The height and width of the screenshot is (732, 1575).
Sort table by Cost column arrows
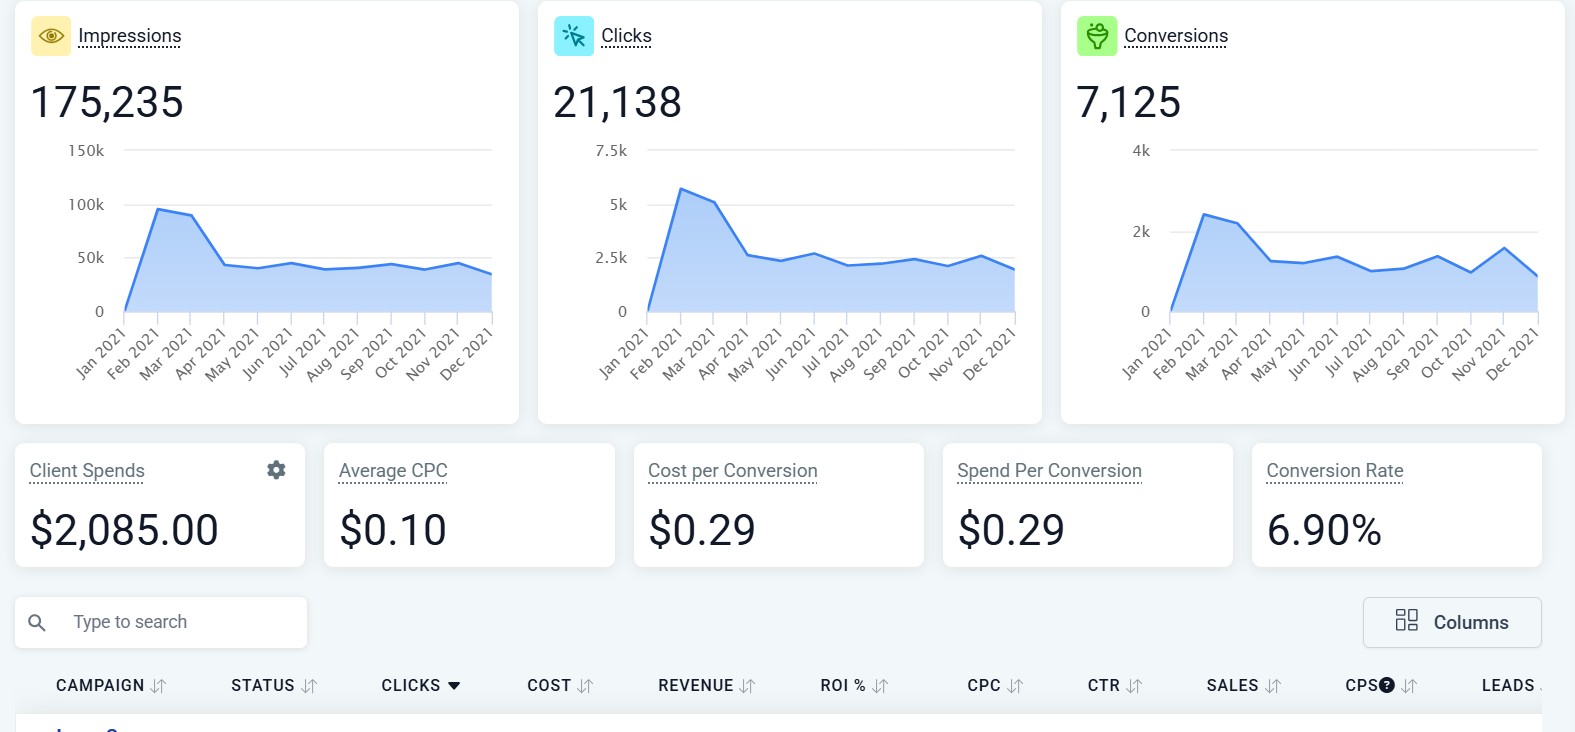(x=586, y=686)
